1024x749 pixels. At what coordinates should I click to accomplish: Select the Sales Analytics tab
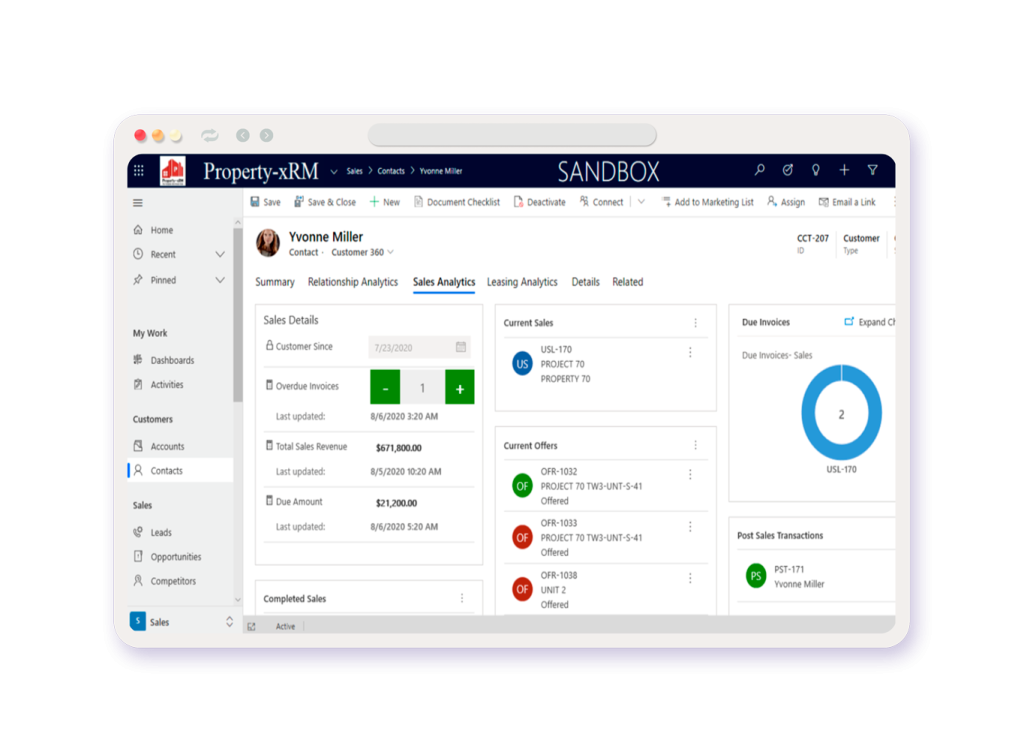444,282
